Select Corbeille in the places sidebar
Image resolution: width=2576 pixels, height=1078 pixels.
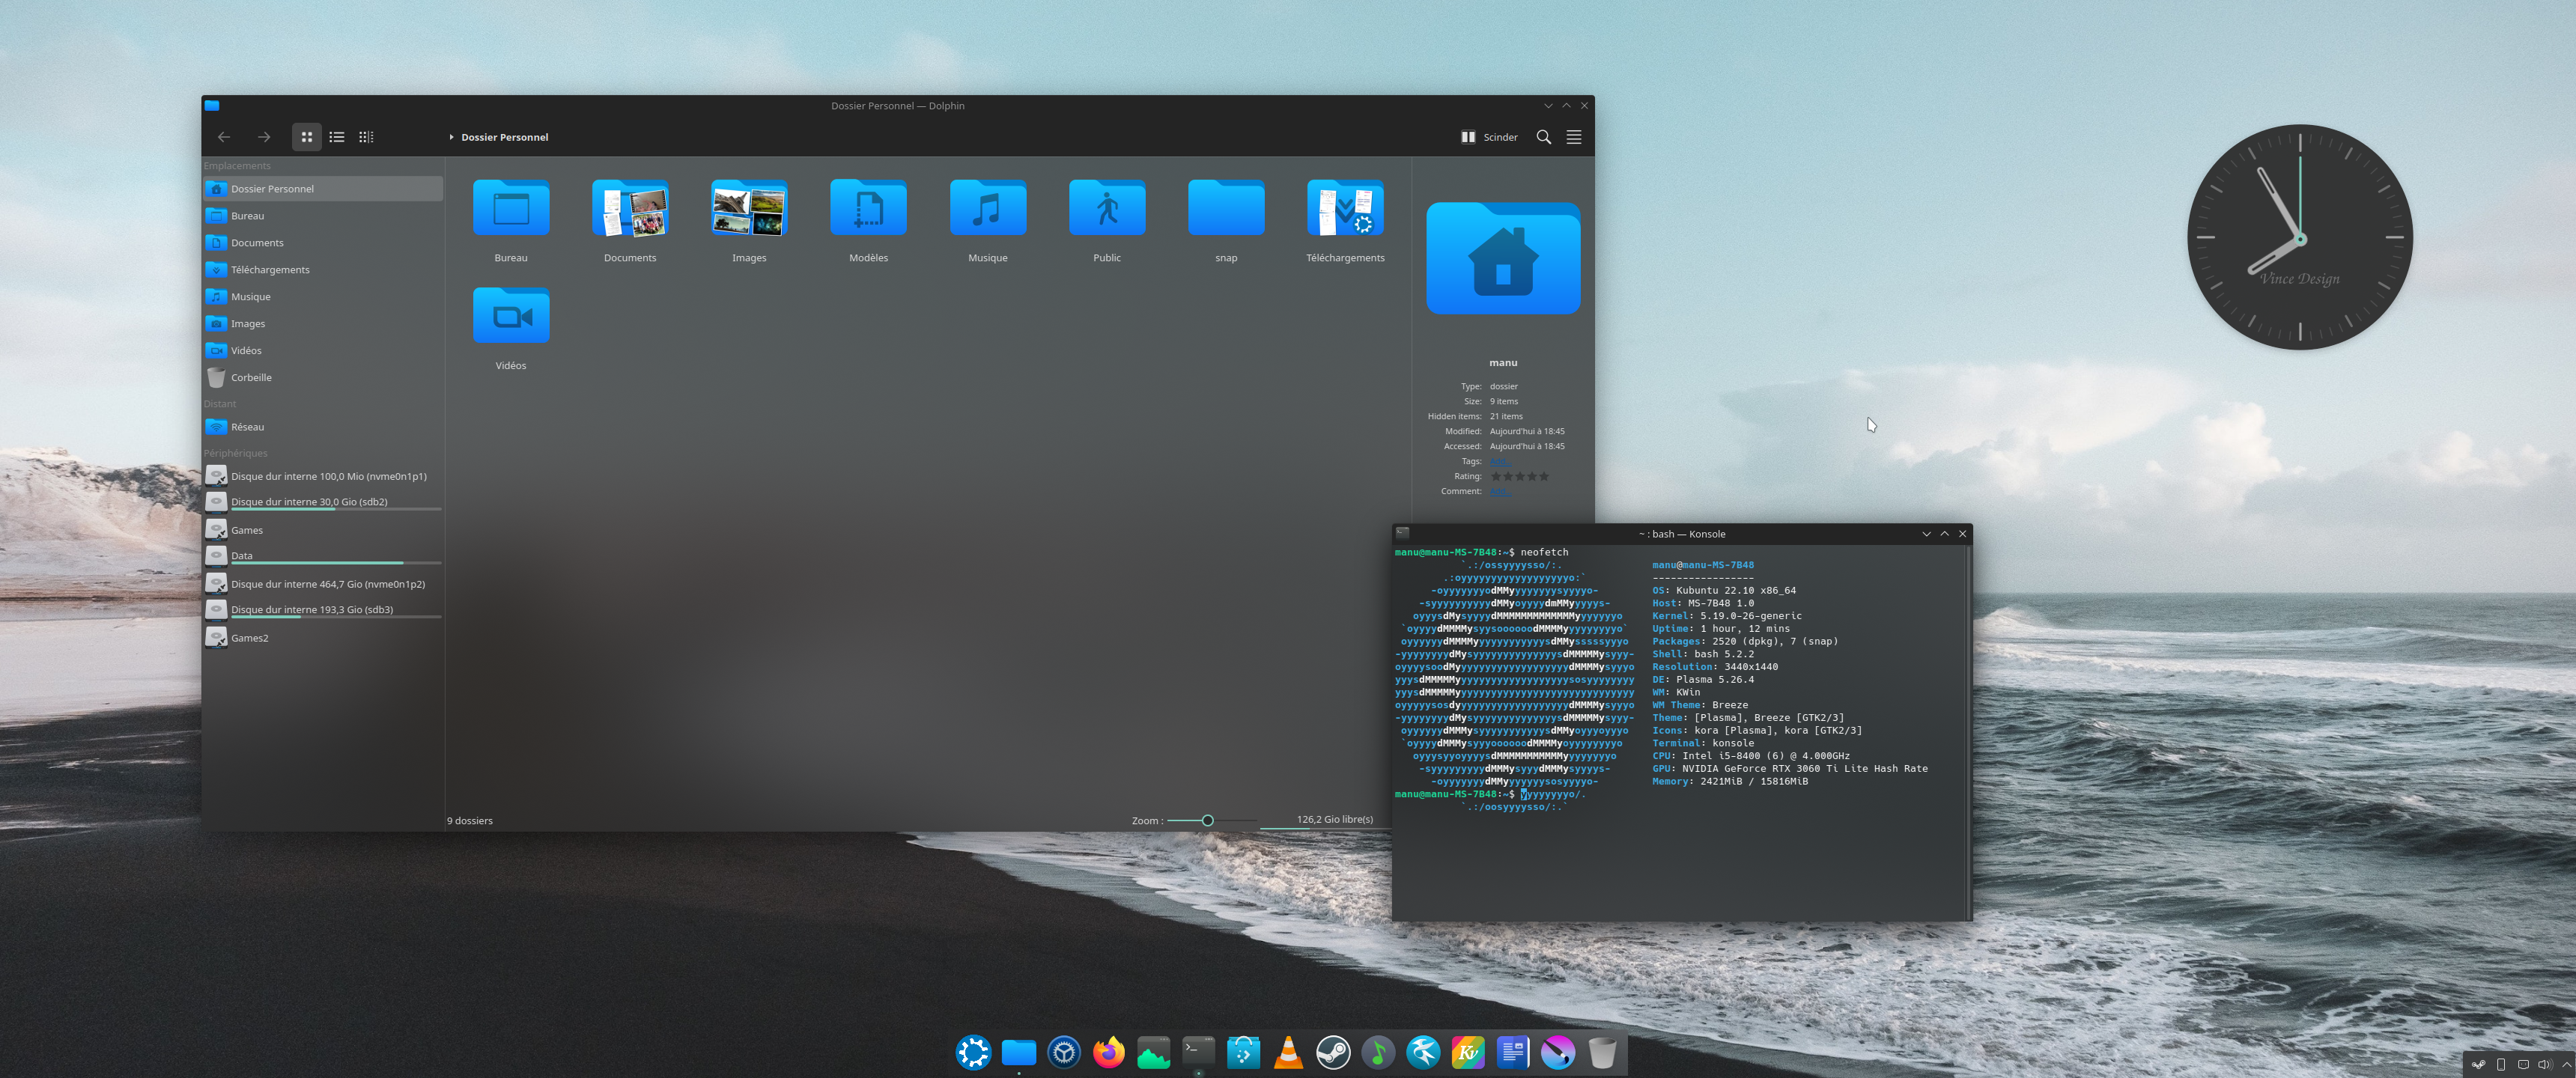pos(251,378)
